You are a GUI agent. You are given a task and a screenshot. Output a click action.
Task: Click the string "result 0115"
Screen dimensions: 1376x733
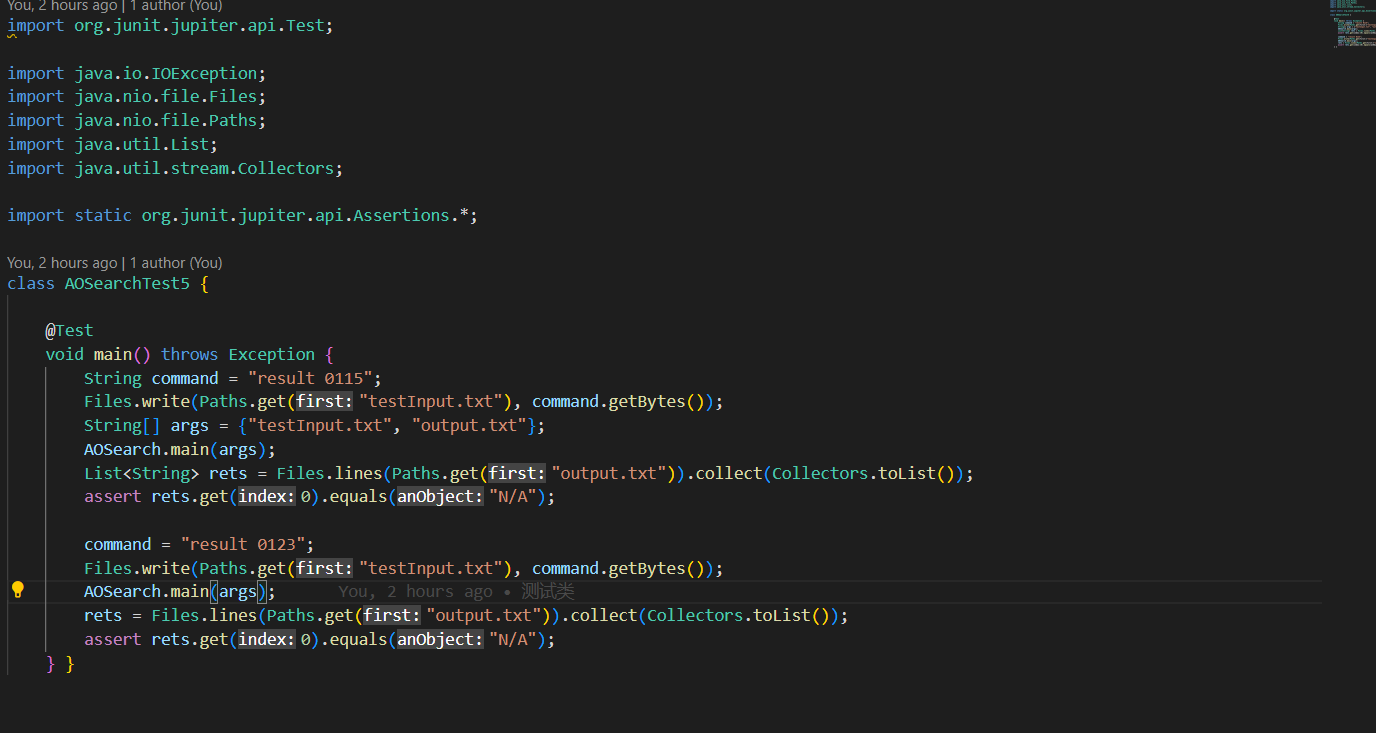310,378
